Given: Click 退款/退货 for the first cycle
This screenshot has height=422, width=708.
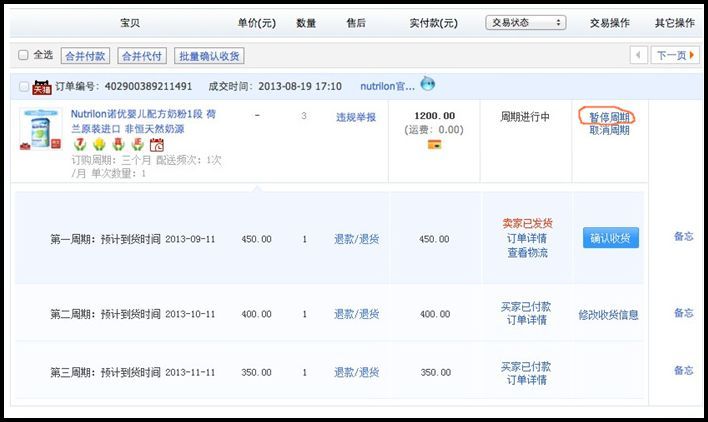Looking at the screenshot, I should [x=356, y=239].
